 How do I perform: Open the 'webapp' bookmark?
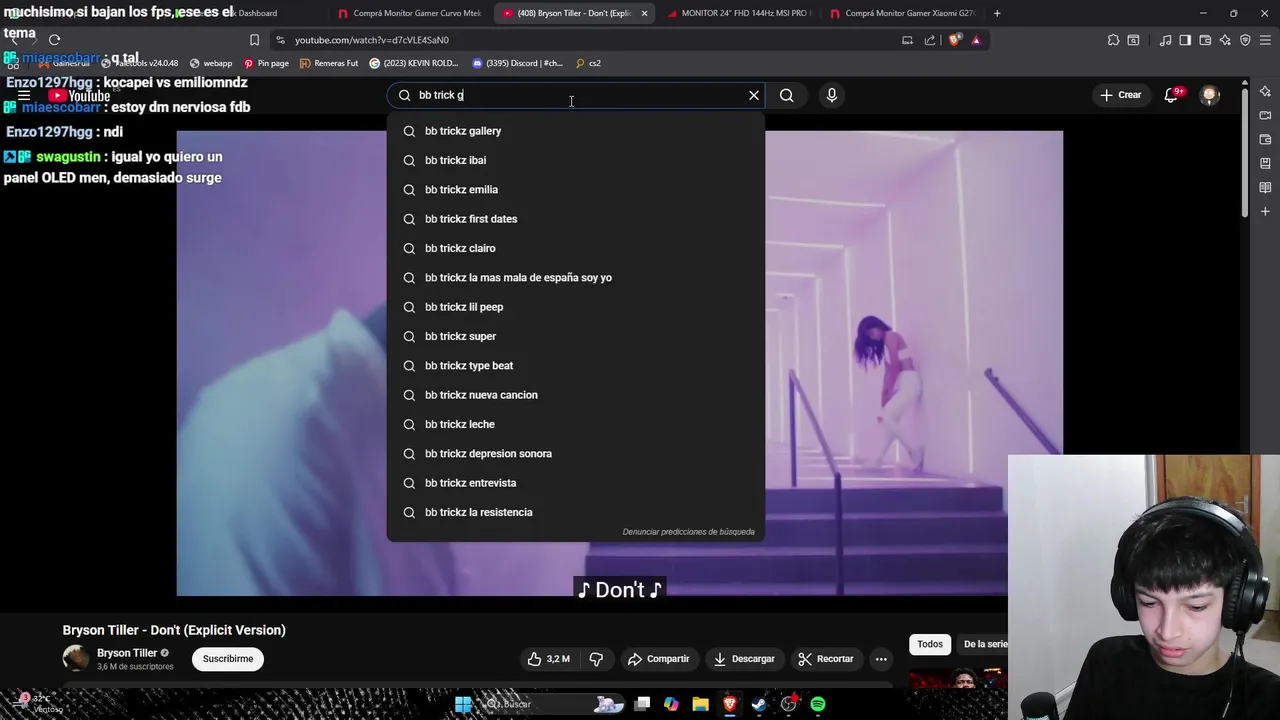point(210,63)
